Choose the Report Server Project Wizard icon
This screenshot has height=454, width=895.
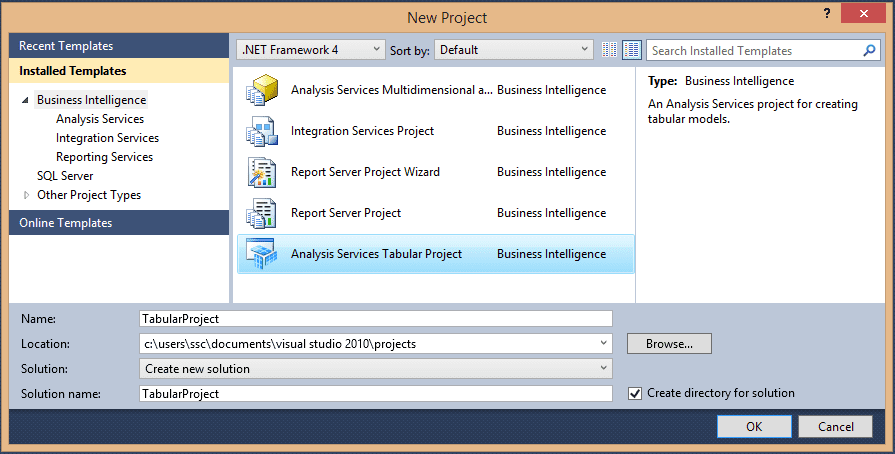coord(262,172)
